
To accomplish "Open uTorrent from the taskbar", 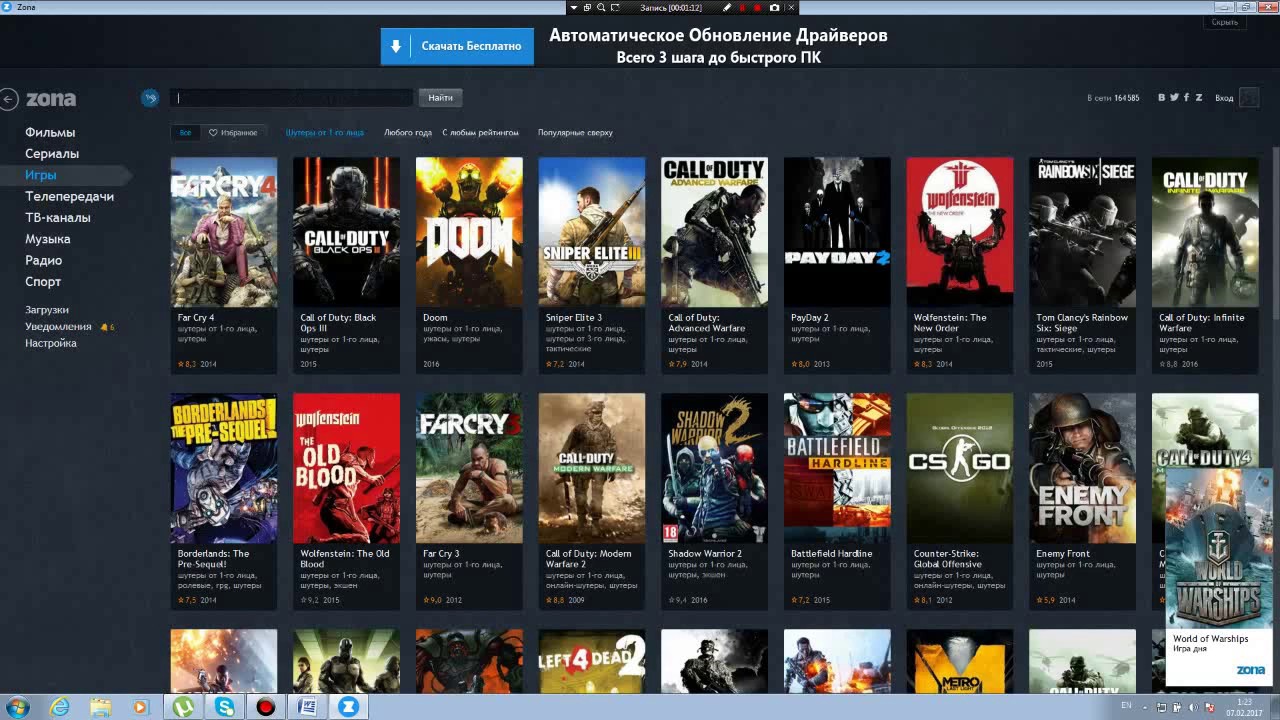I will pos(183,707).
